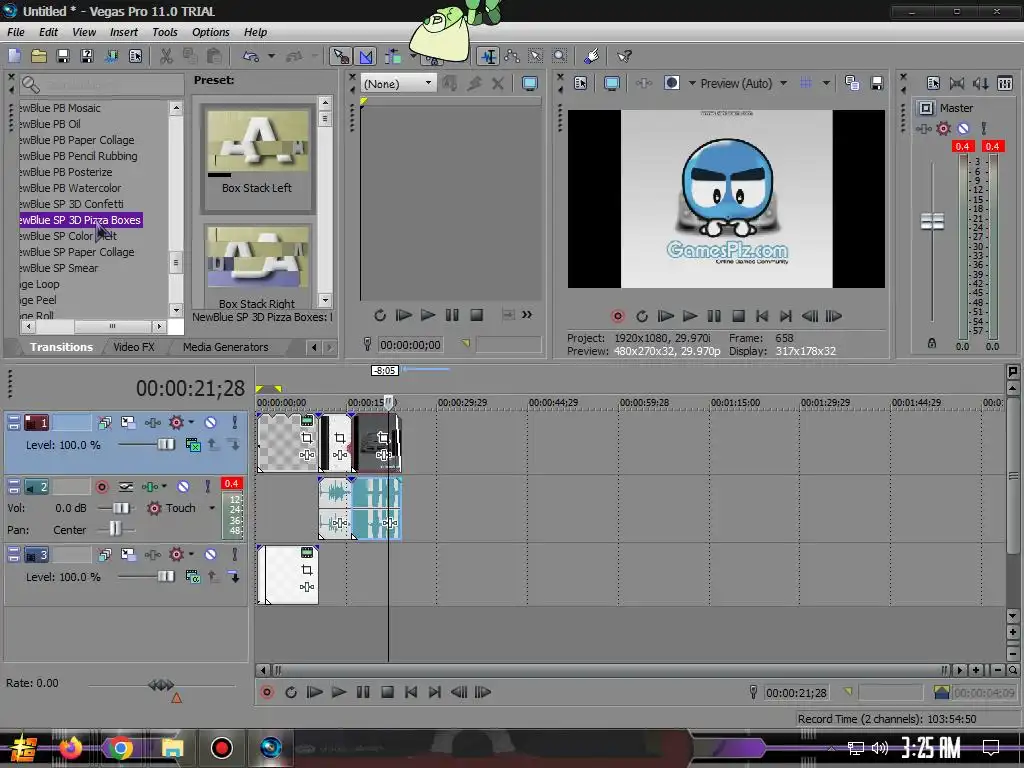Click the transitions search field
1024x768 pixels.
tap(102, 85)
